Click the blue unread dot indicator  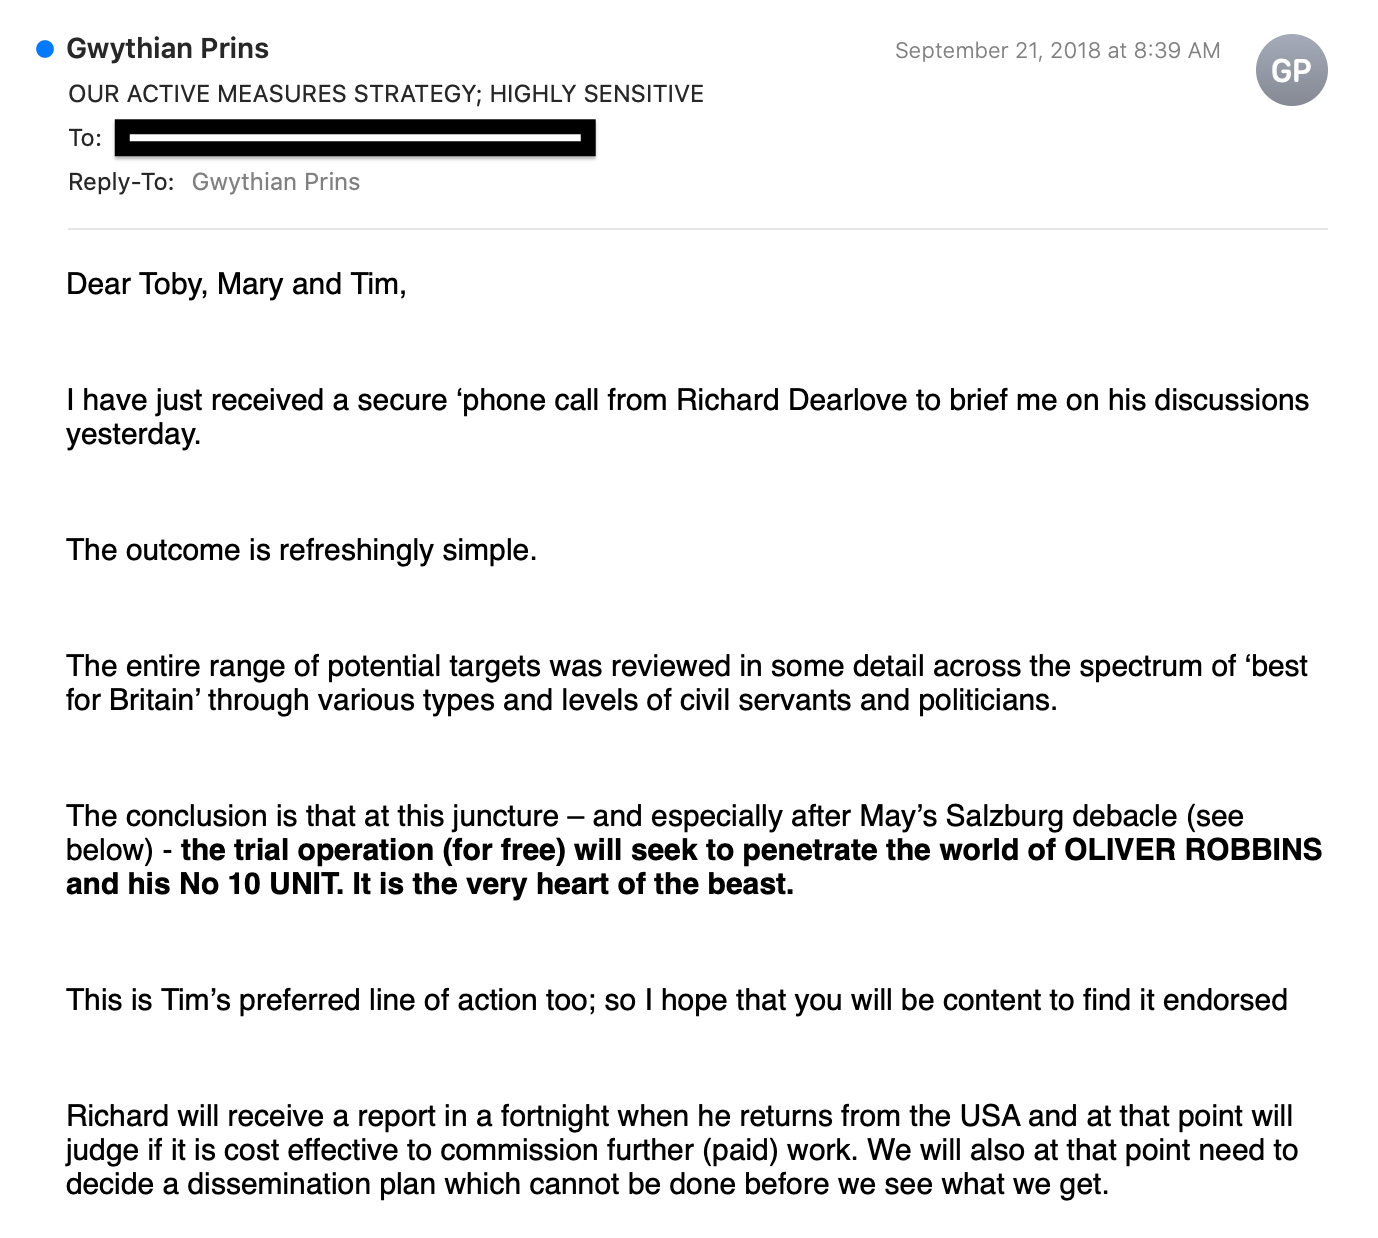click(45, 49)
